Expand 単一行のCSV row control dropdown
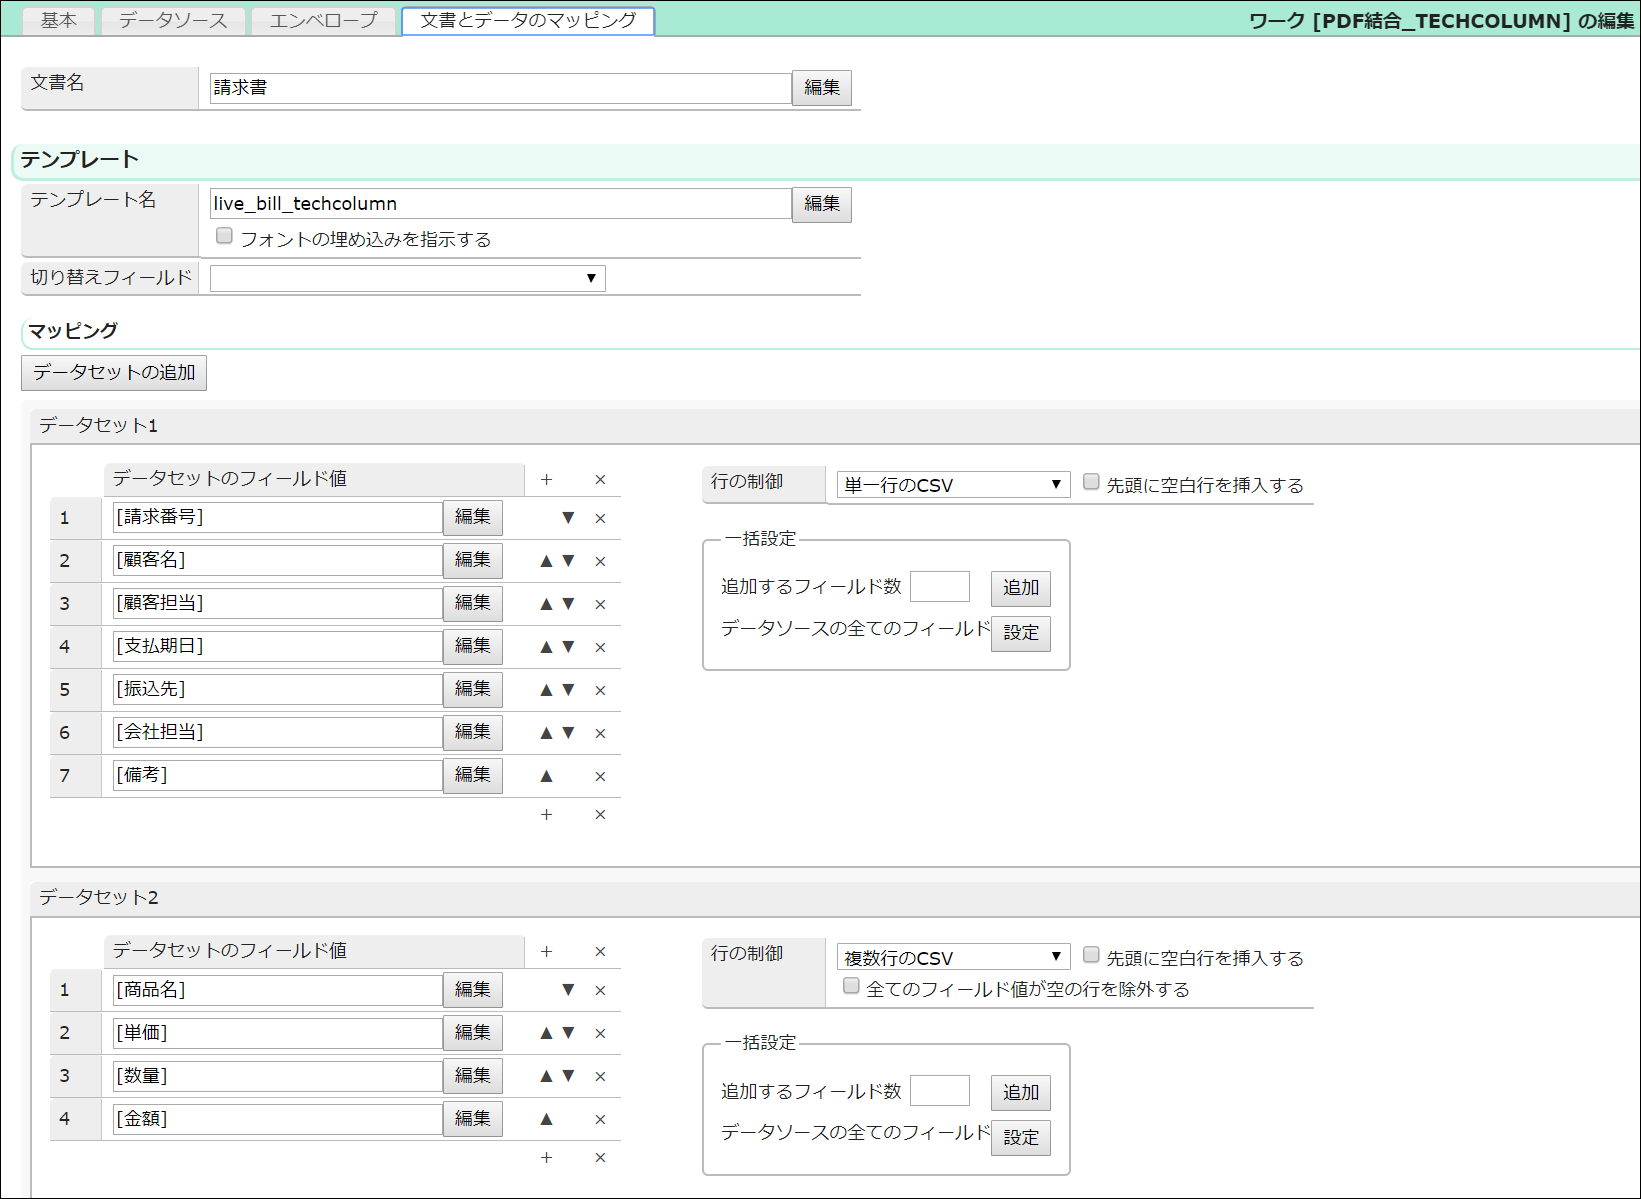Viewport: 1641px width, 1199px height. 952,485
